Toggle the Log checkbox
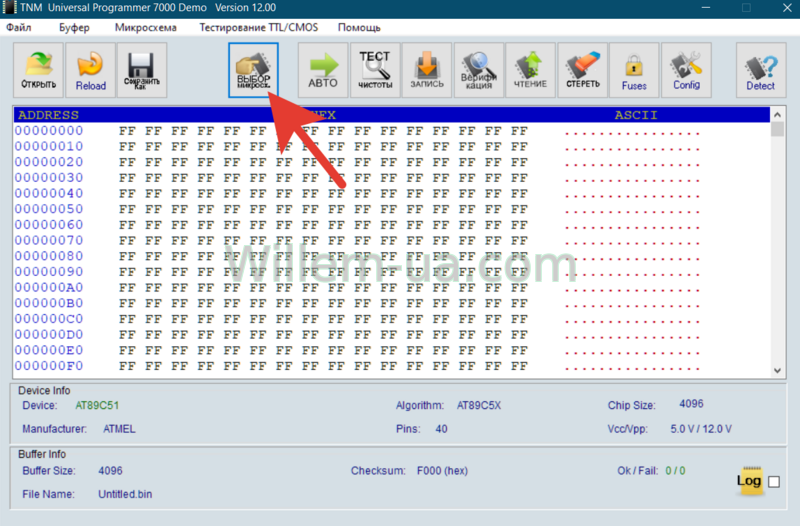The image size is (800, 526). coord(774,482)
